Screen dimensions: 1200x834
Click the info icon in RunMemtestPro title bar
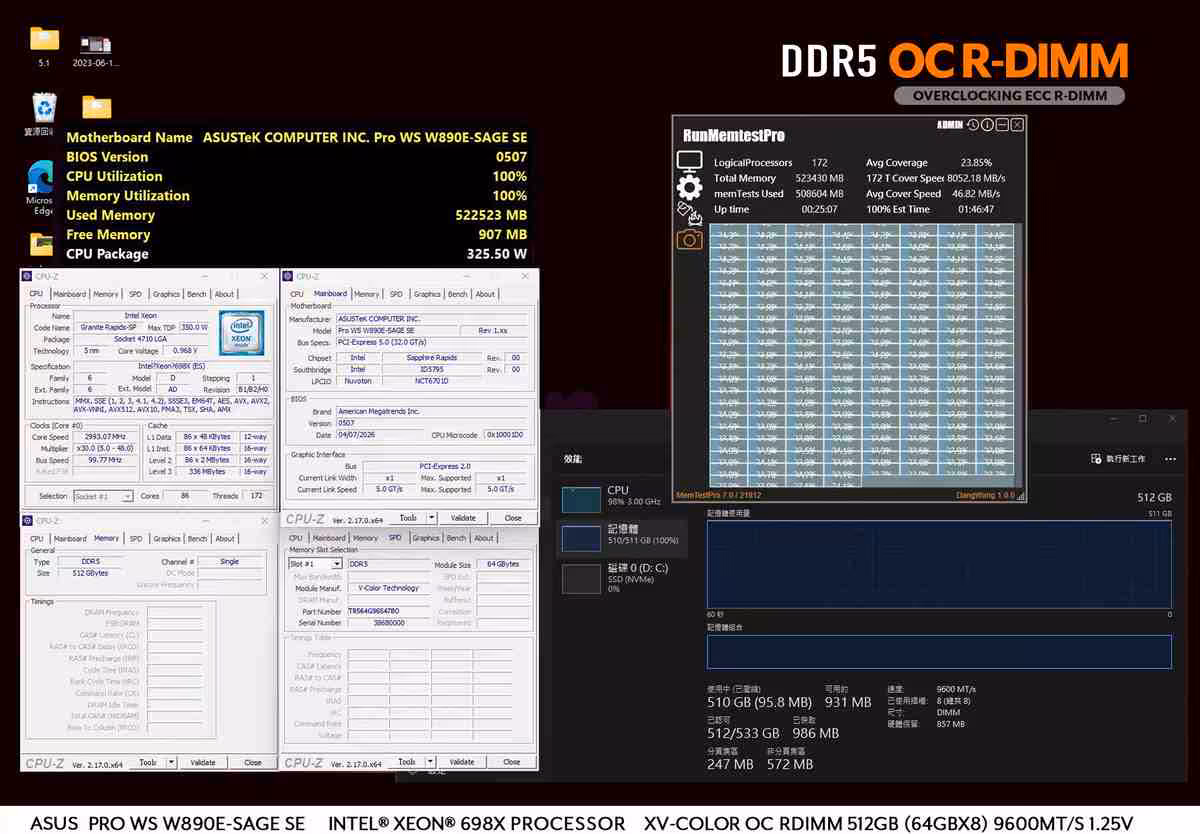(x=987, y=125)
